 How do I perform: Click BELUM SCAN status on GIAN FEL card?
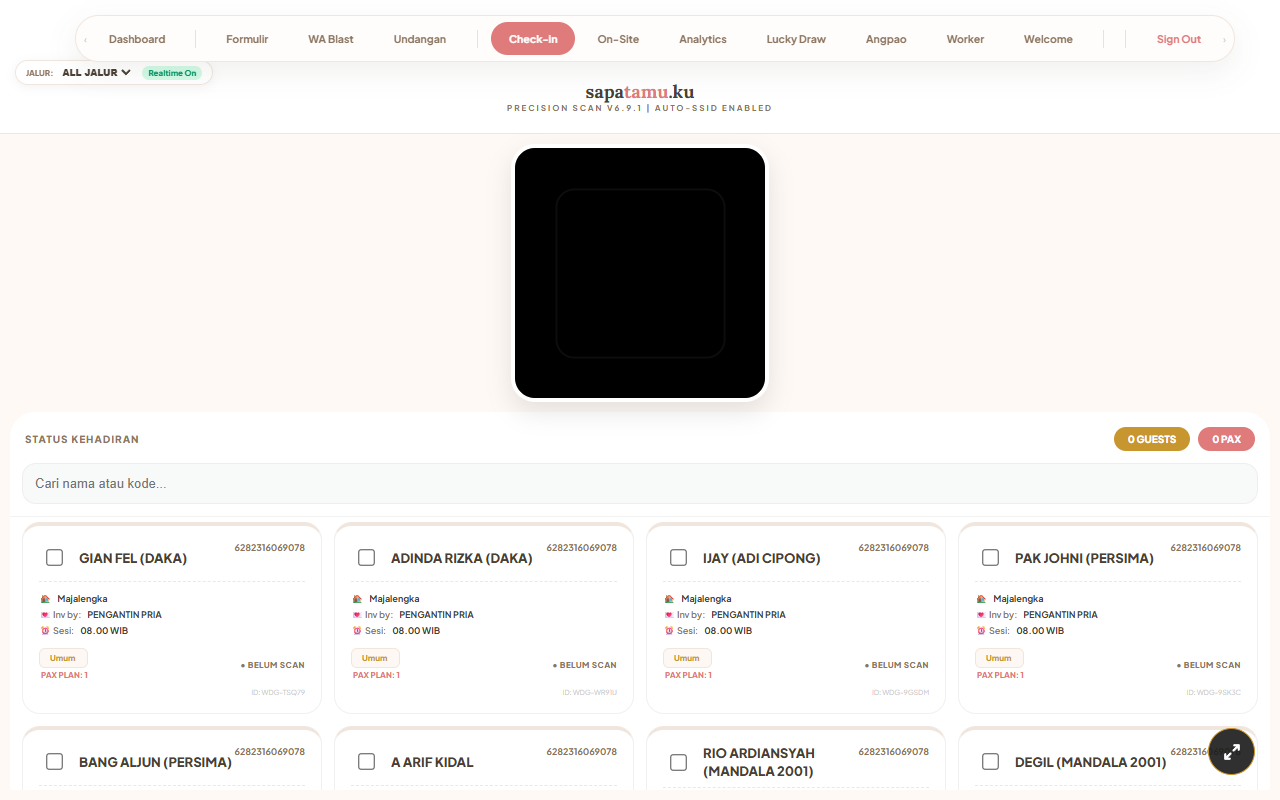click(272, 665)
